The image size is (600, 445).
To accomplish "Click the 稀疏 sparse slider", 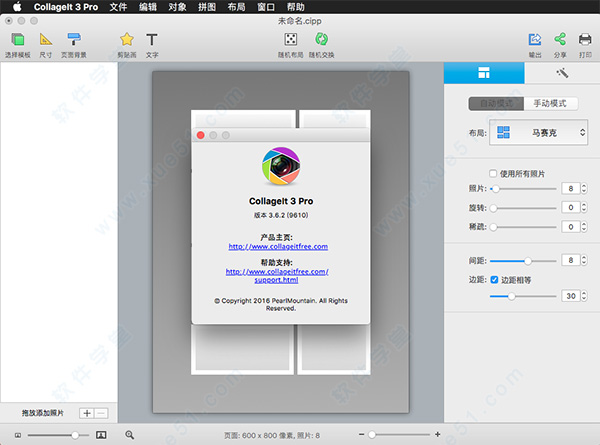I will coord(523,227).
